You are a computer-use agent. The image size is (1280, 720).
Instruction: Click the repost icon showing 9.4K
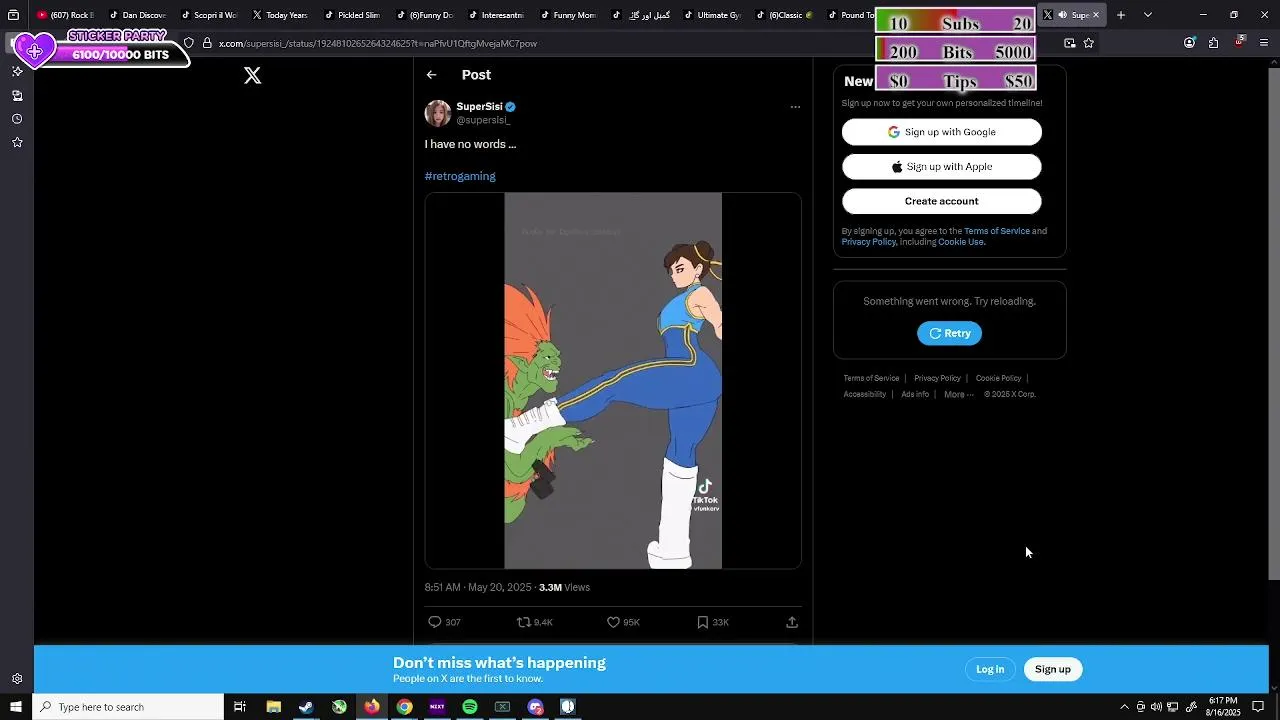523,622
